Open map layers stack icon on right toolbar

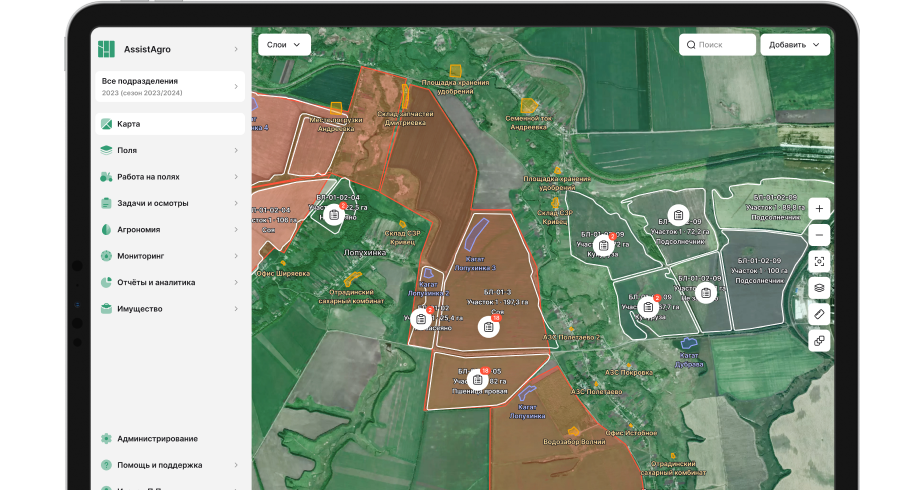point(819,288)
